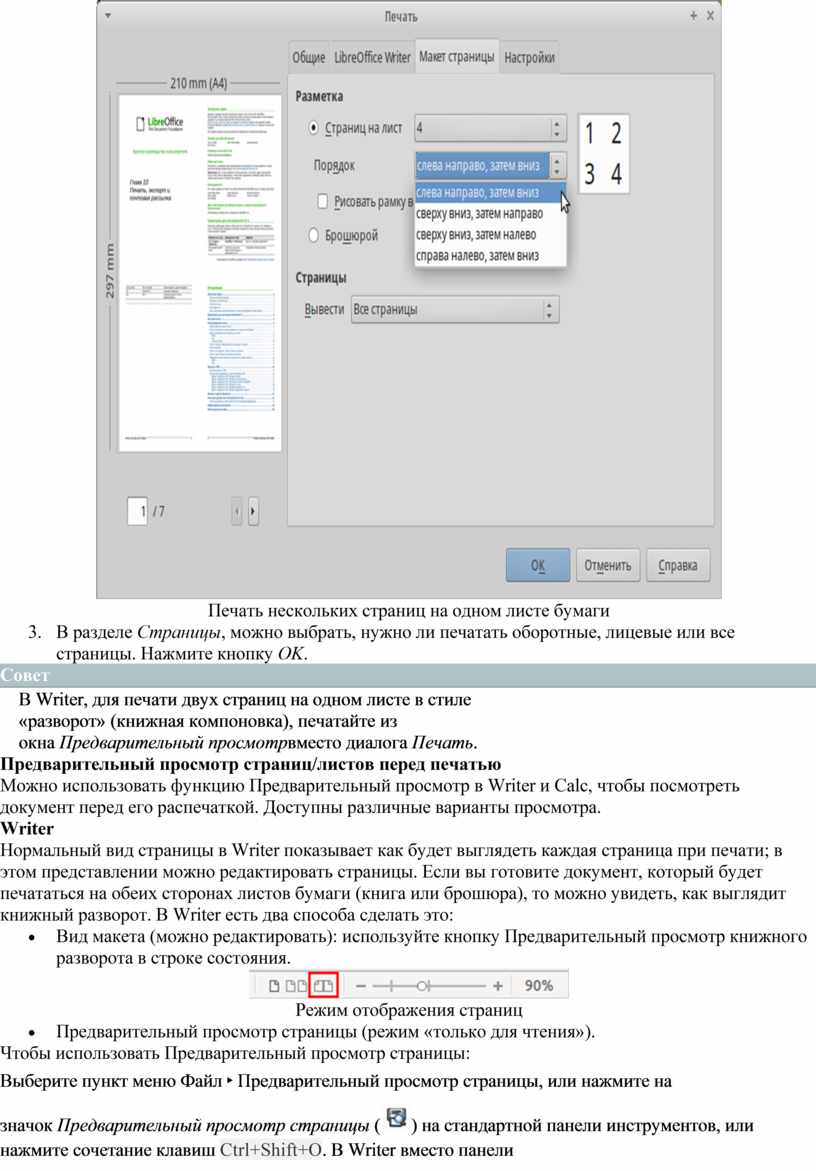Click the 'Ctrl+Shift+O' shortcut text
Screen dimensions: 816x1171
click(x=270, y=1149)
